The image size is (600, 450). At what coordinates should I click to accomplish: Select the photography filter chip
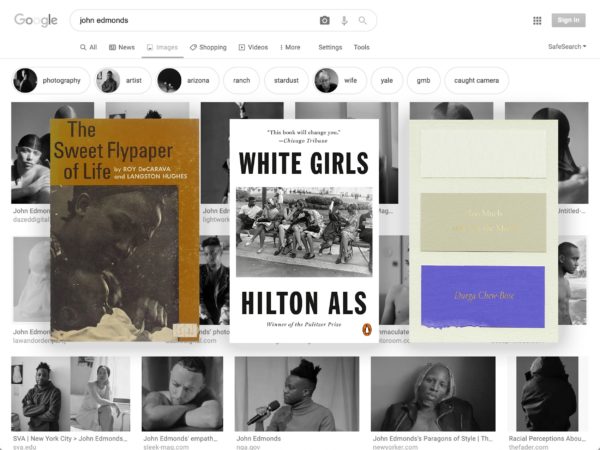pyautogui.click(x=51, y=80)
